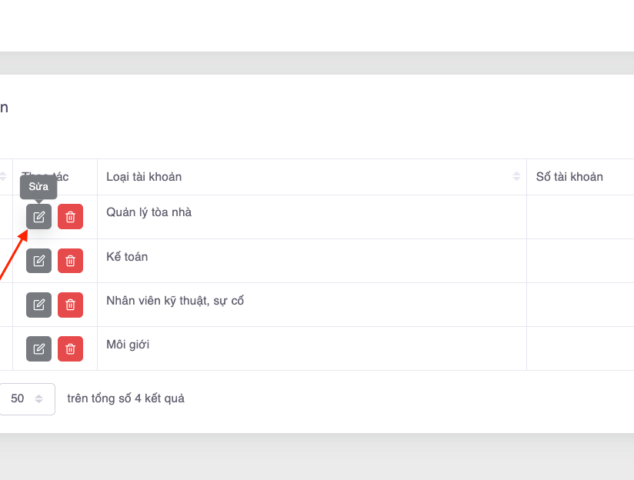
Task: Click the trên tổng số 4 kết quả text
Action: point(125,398)
